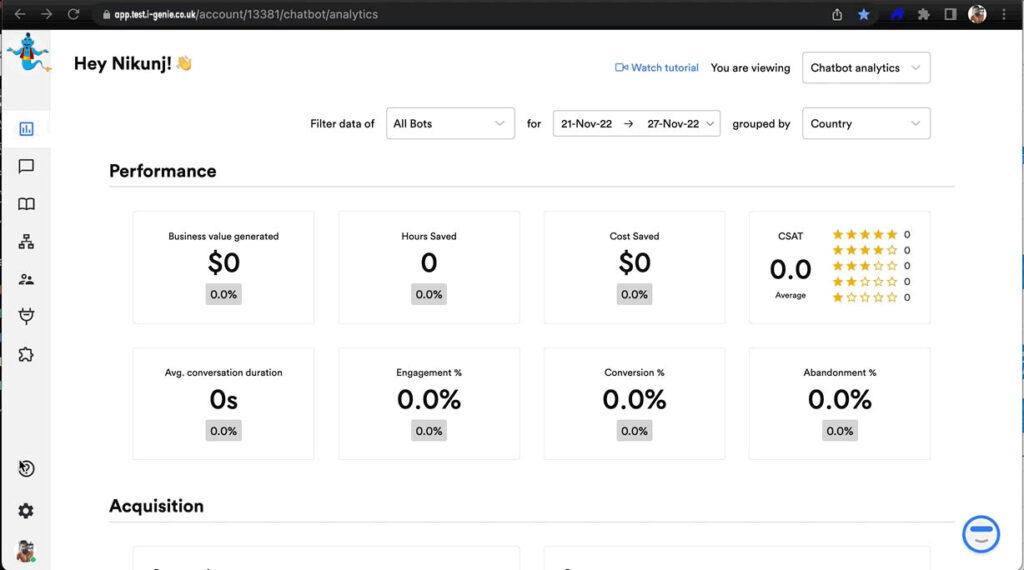Expand the All Bots filter dropdown
1024x570 pixels.
[x=450, y=124]
